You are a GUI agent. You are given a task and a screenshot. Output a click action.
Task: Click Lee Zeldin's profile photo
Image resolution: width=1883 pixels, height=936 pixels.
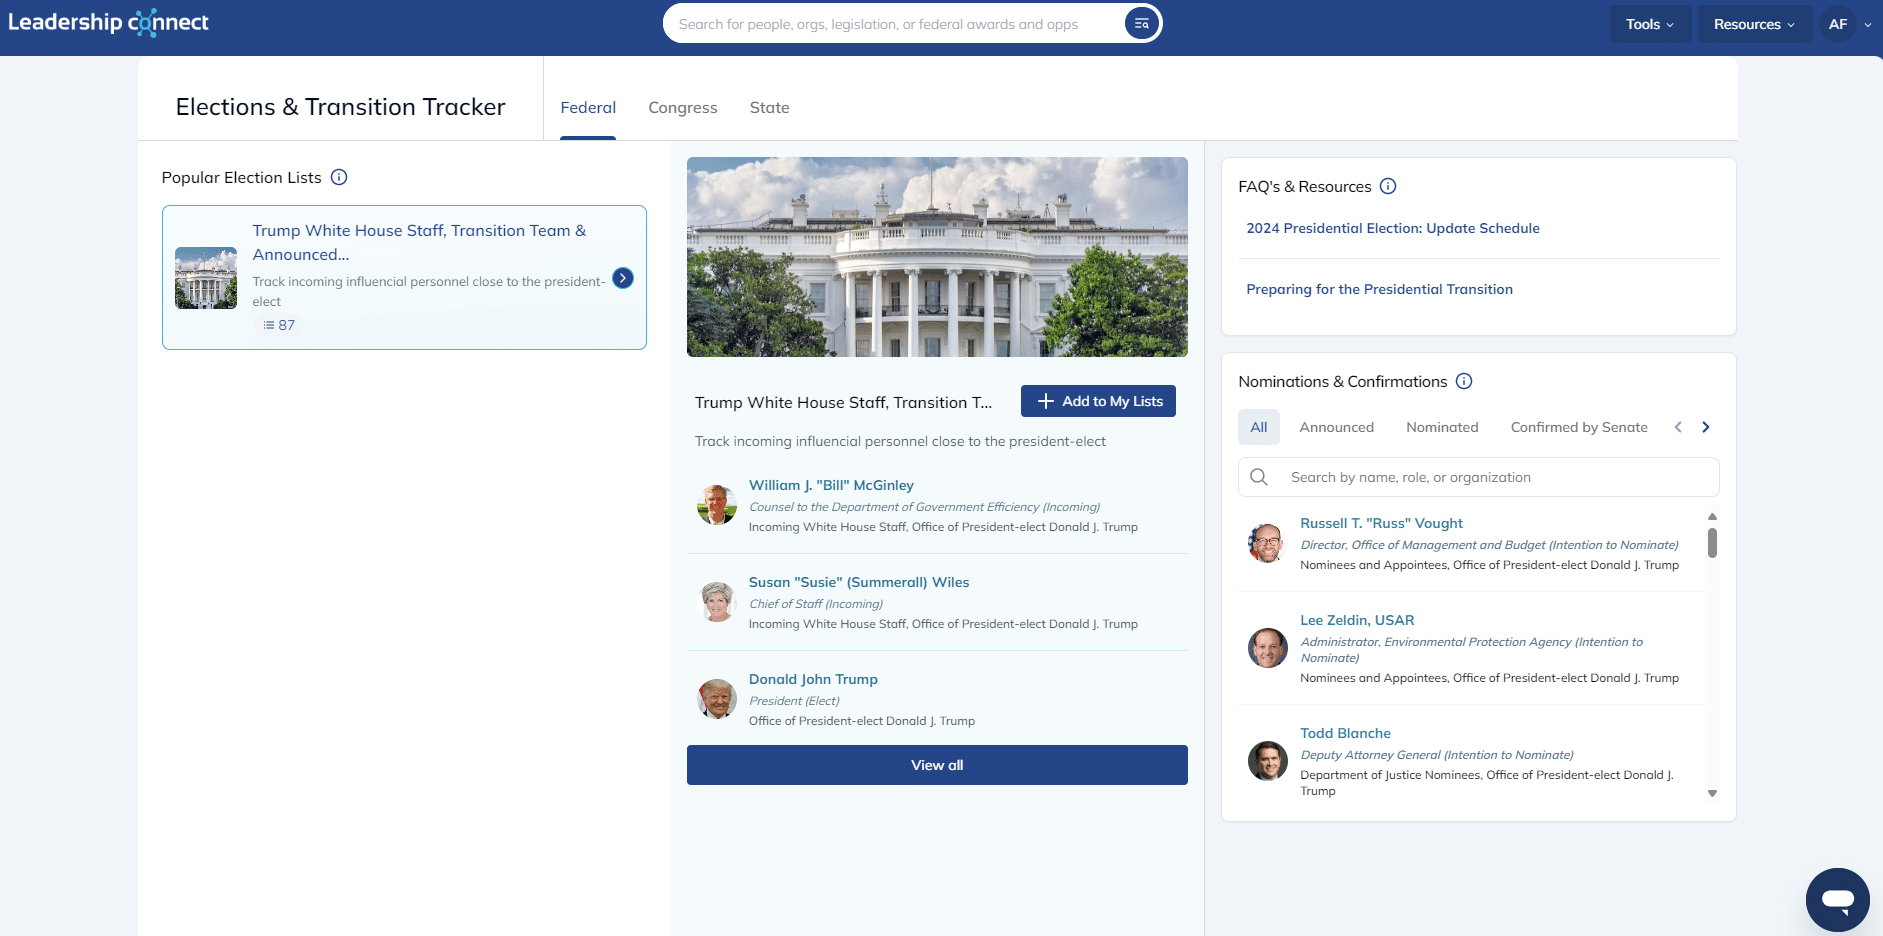(1268, 648)
